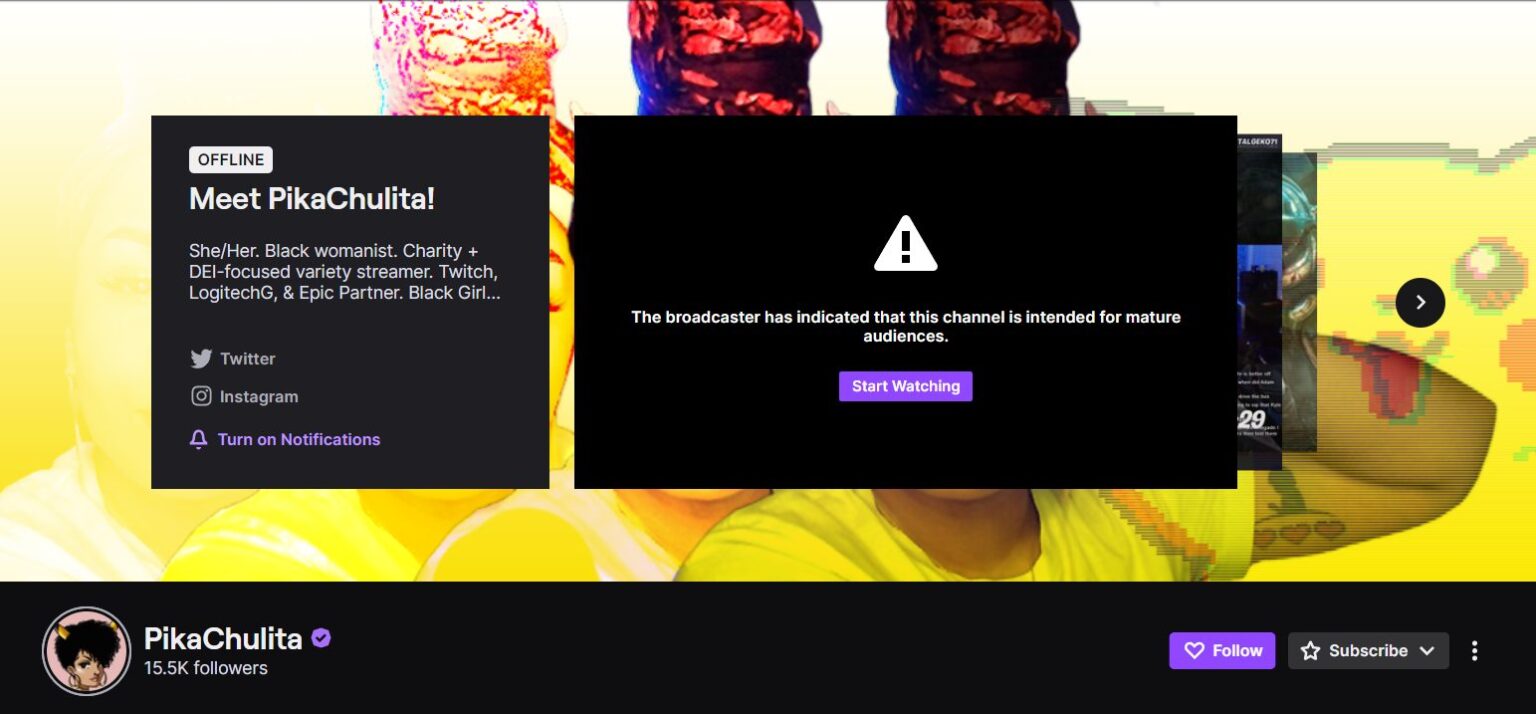Expand the truncated channel description text
Image resolution: width=1536 pixels, height=714 pixels.
tap(344, 272)
